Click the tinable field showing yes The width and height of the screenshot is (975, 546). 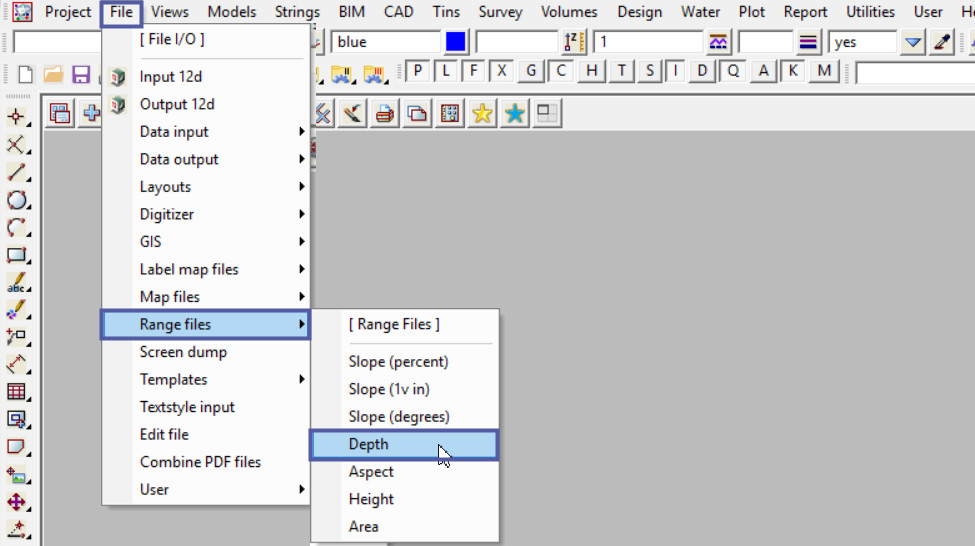pos(863,42)
